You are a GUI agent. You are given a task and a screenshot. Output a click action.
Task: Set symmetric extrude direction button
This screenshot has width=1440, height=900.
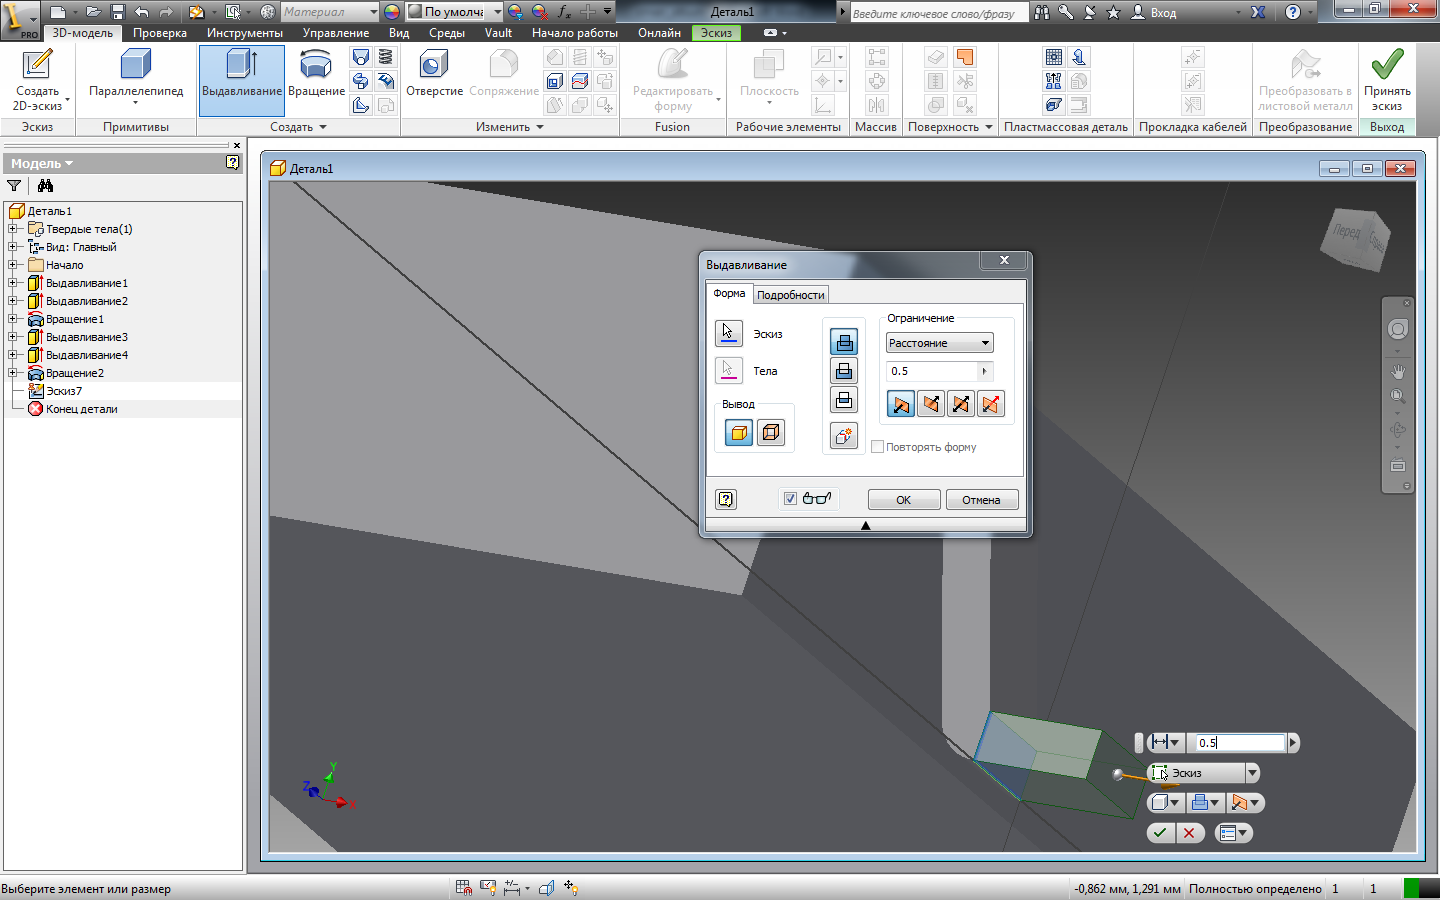(x=960, y=404)
